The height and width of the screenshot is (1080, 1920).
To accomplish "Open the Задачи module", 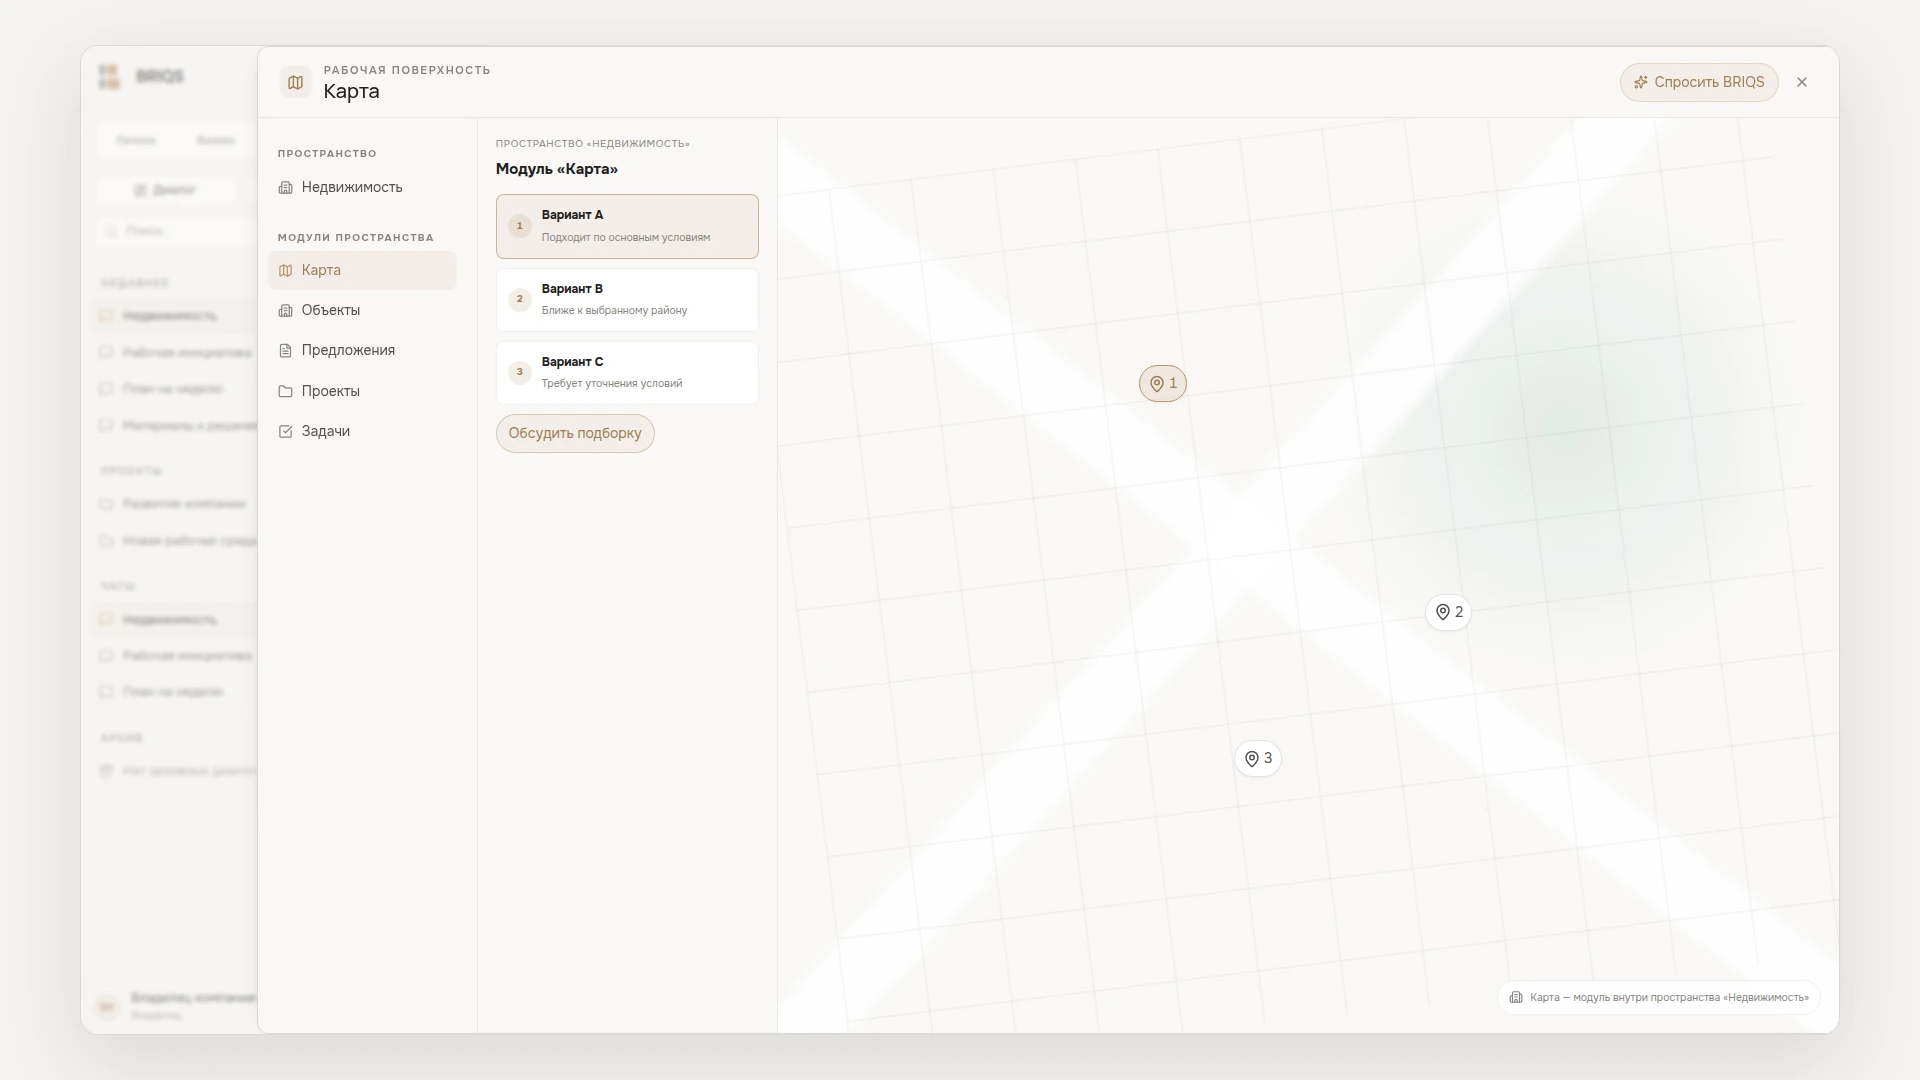I will [x=362, y=431].
